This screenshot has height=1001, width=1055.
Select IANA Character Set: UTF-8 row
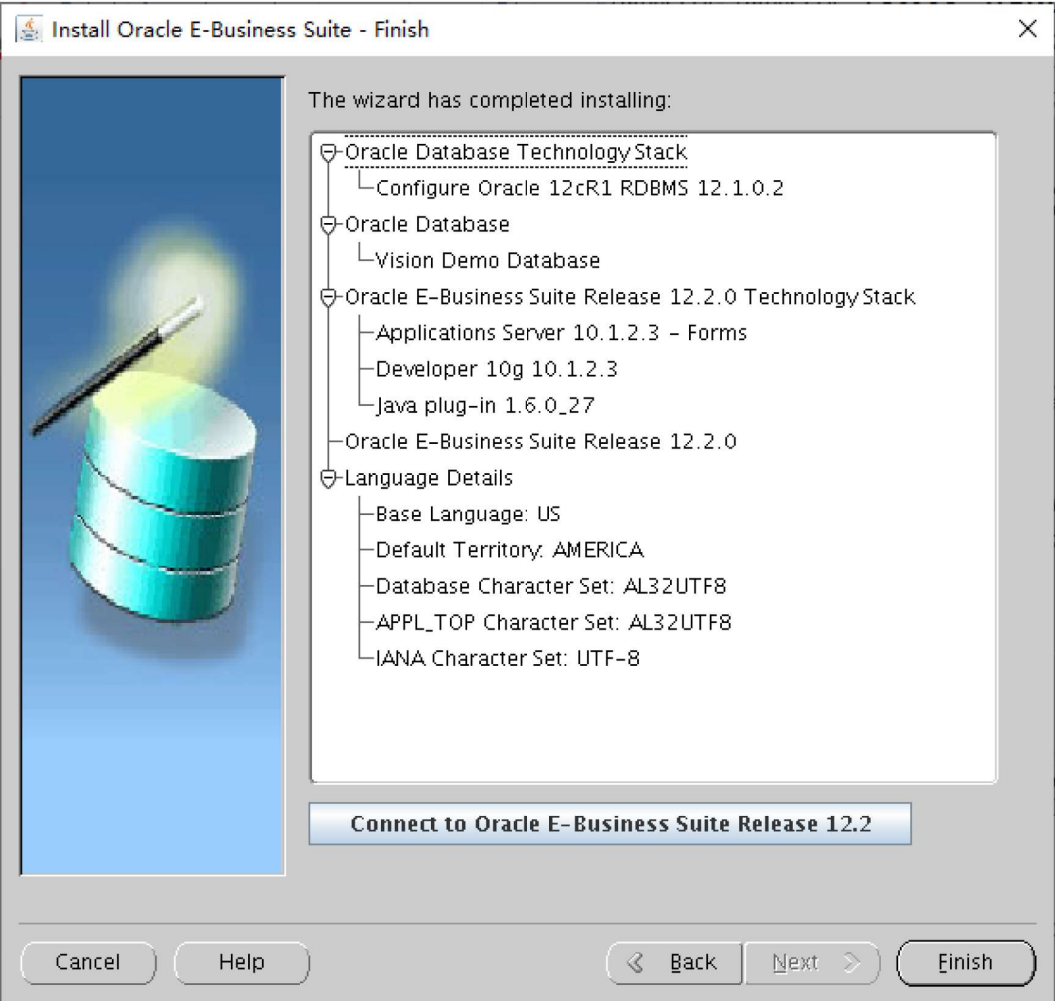click(507, 659)
